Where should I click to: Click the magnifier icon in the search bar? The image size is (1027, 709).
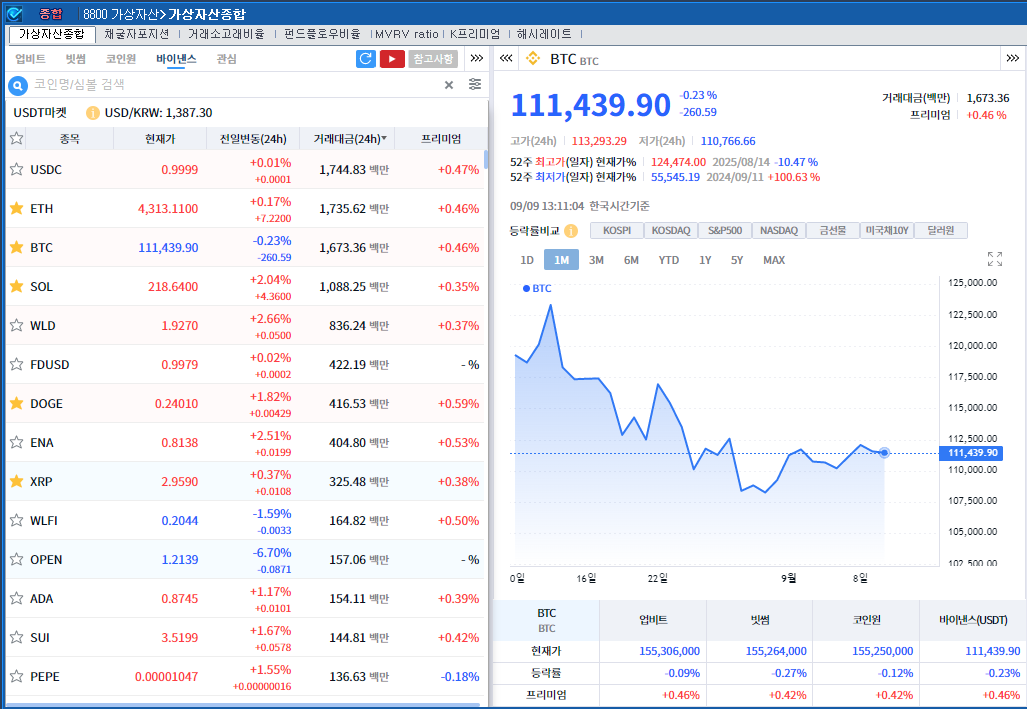coord(17,84)
